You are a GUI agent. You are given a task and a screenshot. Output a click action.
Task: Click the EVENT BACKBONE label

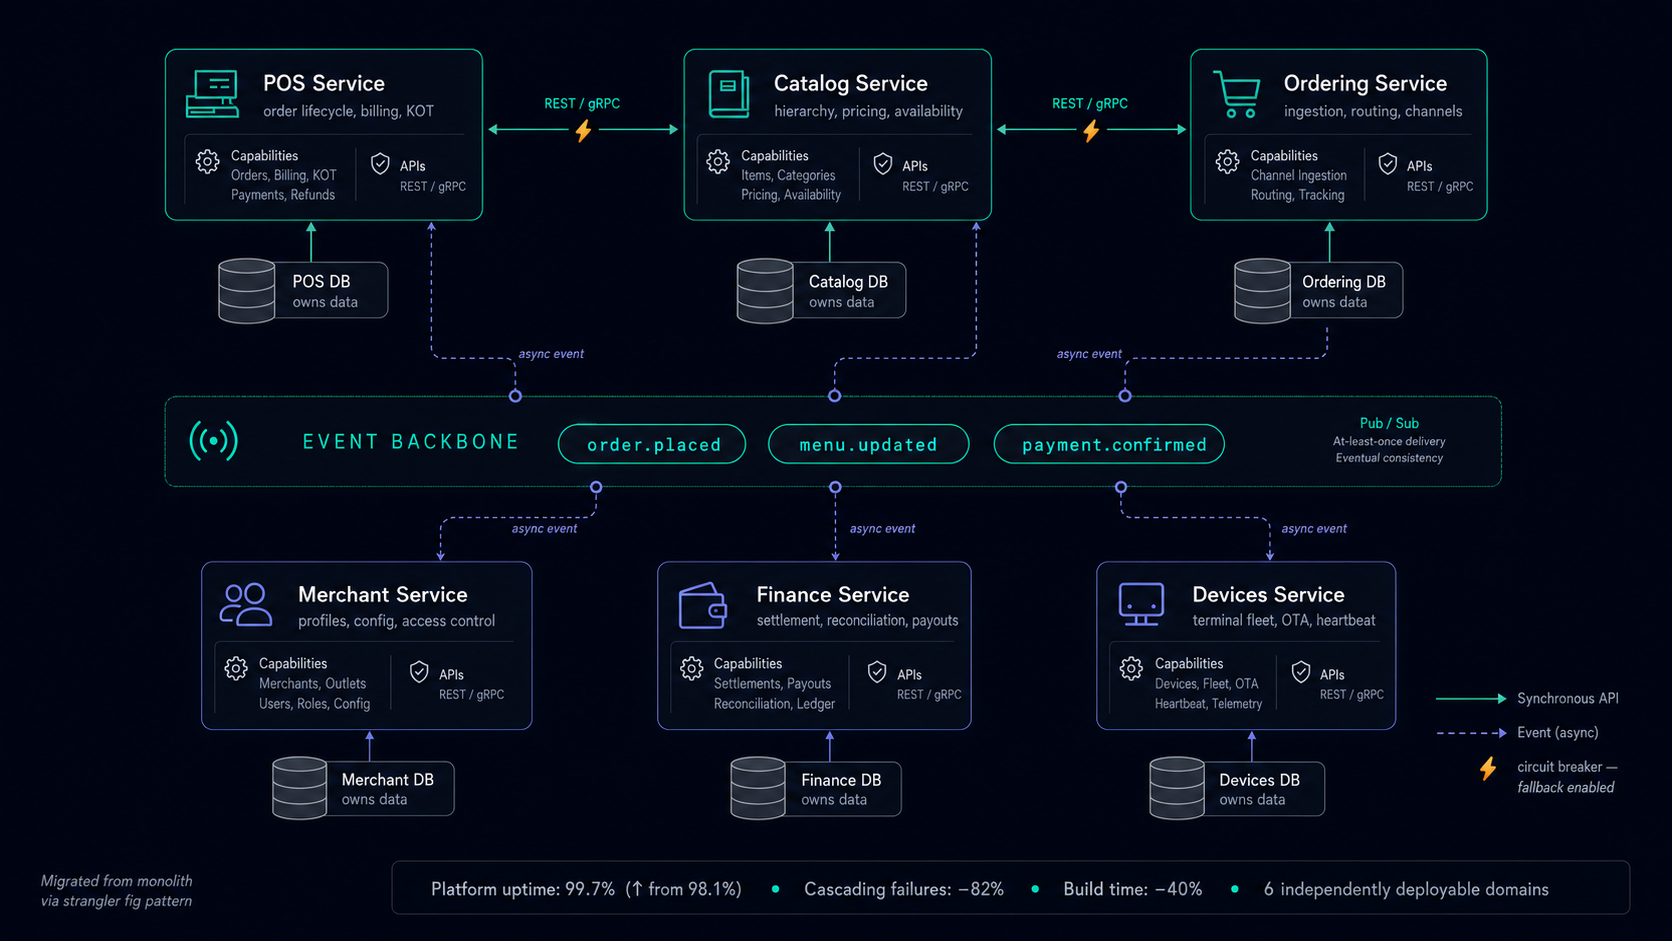pyautogui.click(x=411, y=442)
